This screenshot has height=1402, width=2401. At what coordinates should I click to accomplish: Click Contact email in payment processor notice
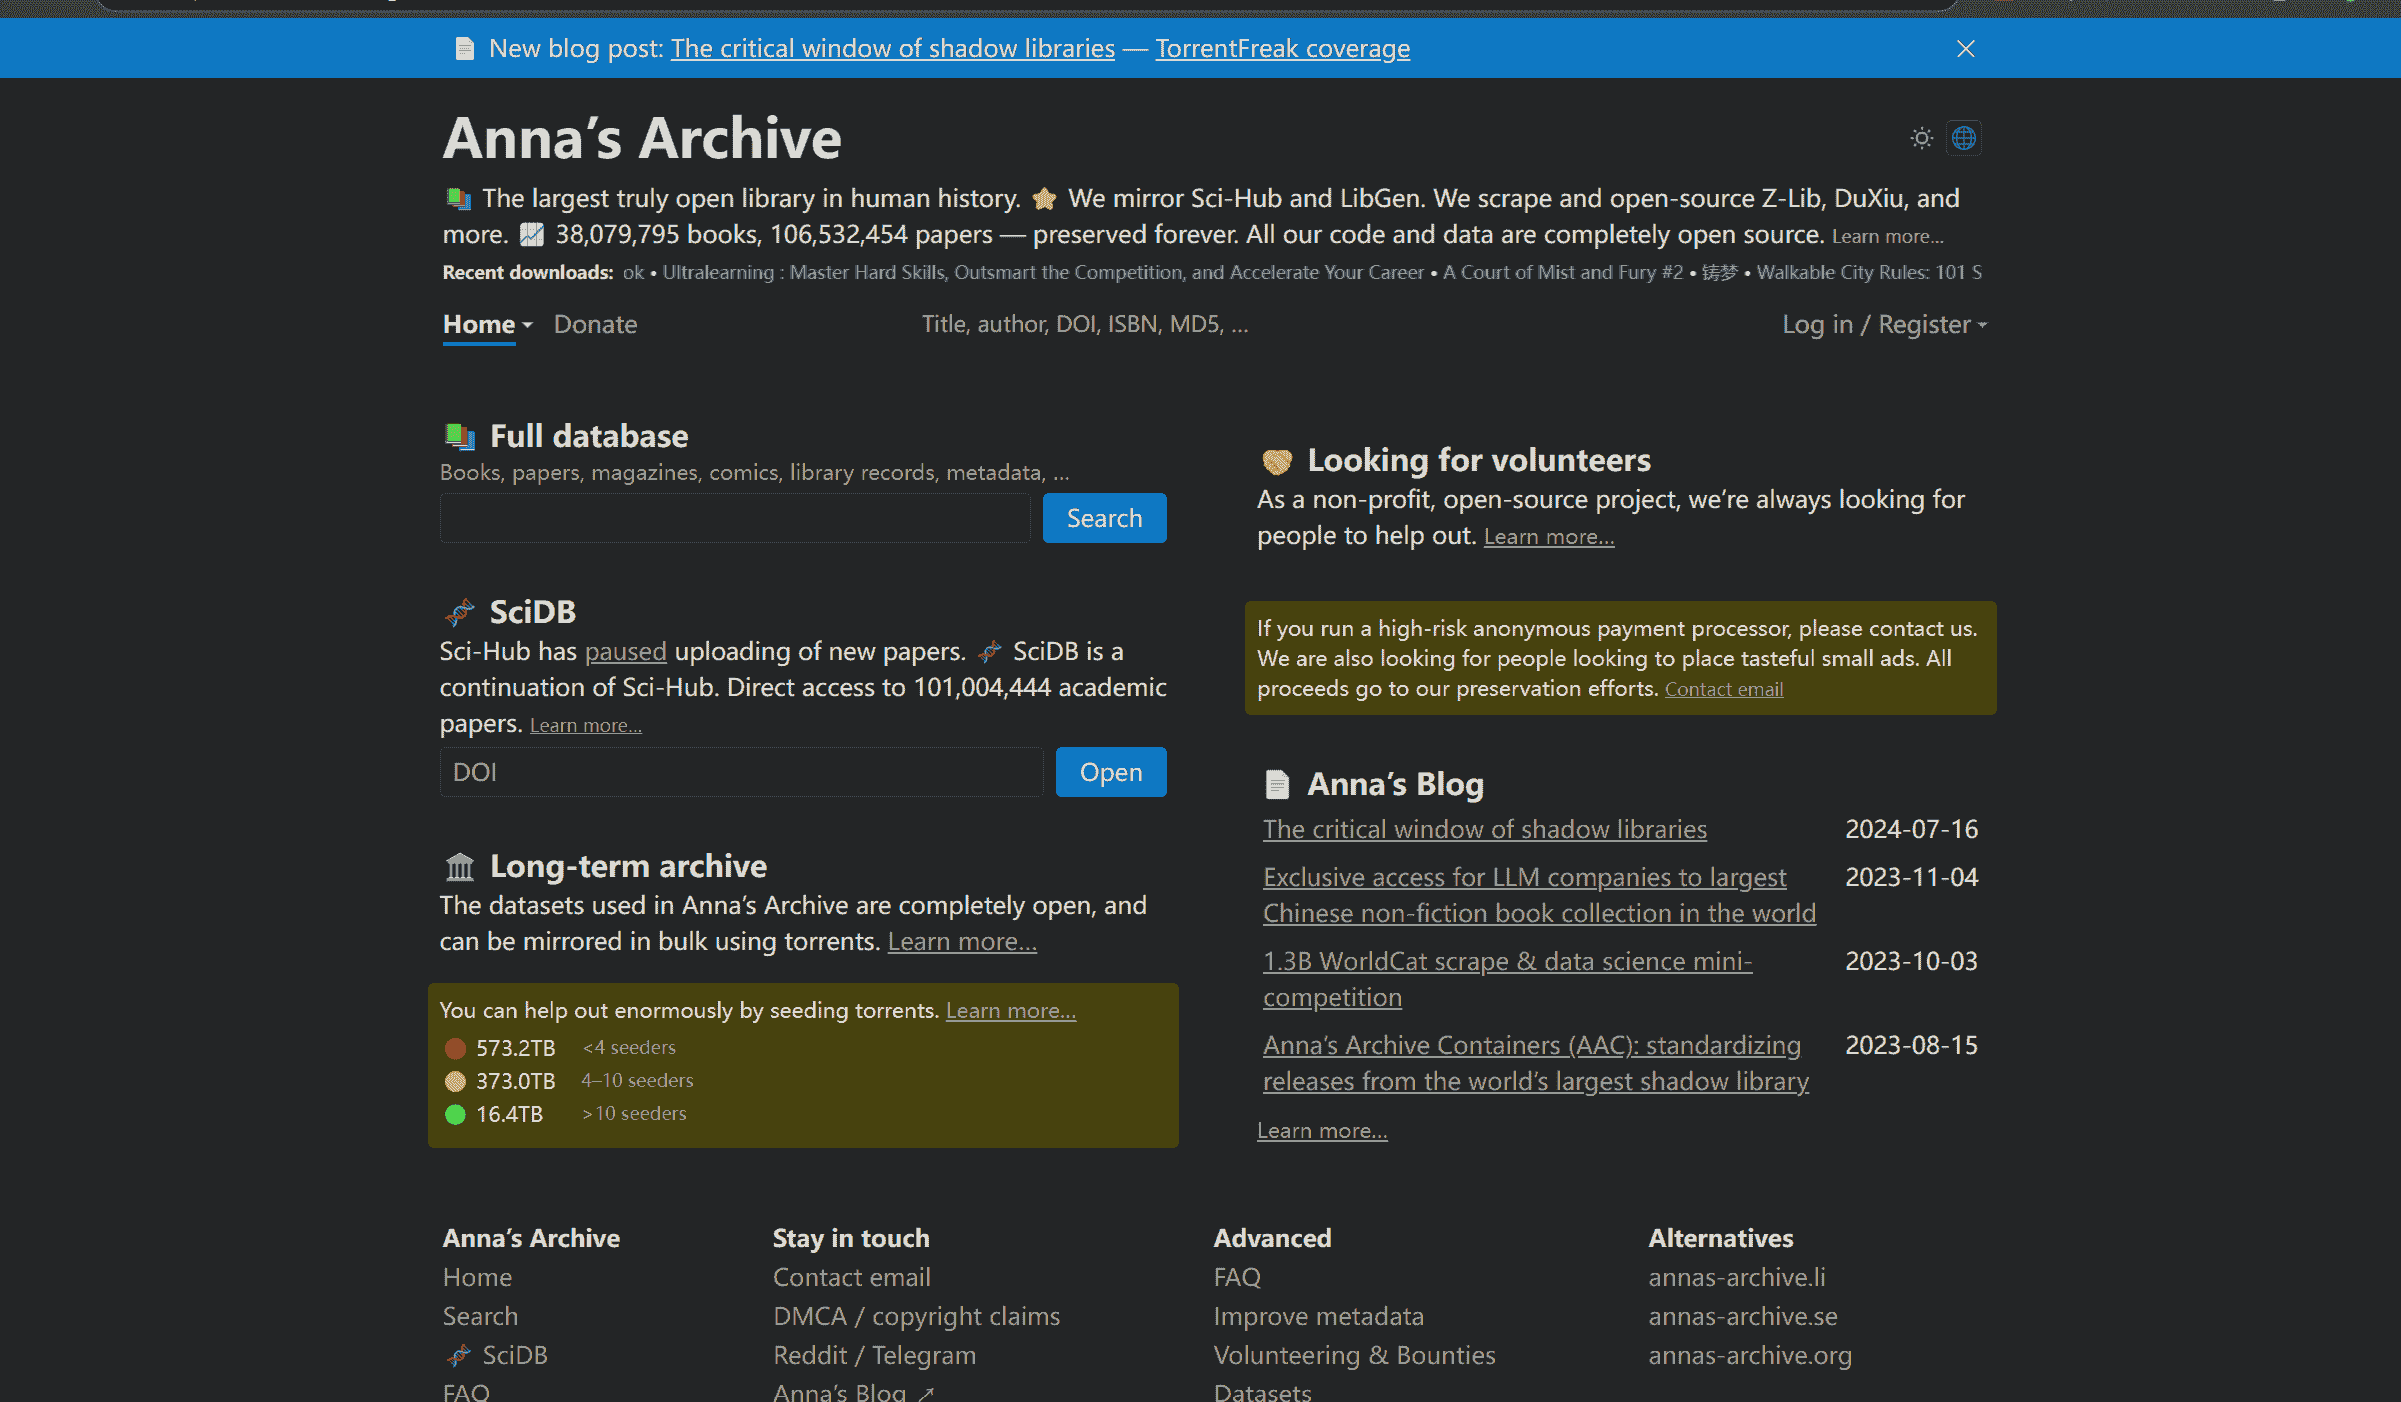(x=1724, y=690)
